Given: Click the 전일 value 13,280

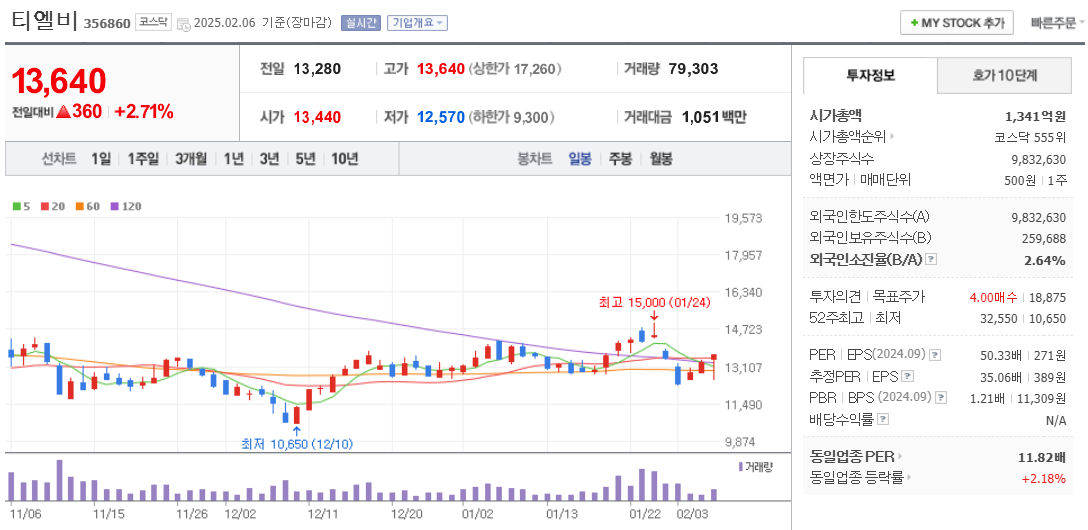Looking at the screenshot, I should point(317,69).
